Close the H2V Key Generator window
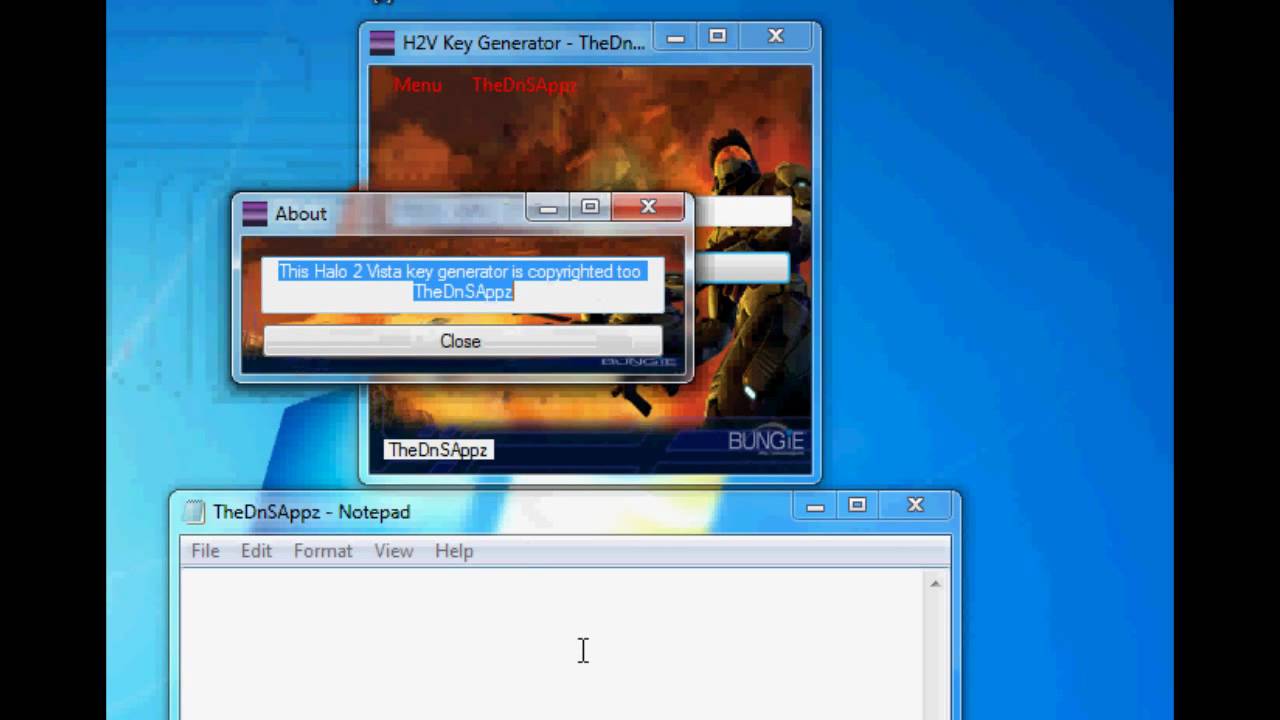Screen dimensions: 1280x720 click(x=776, y=37)
